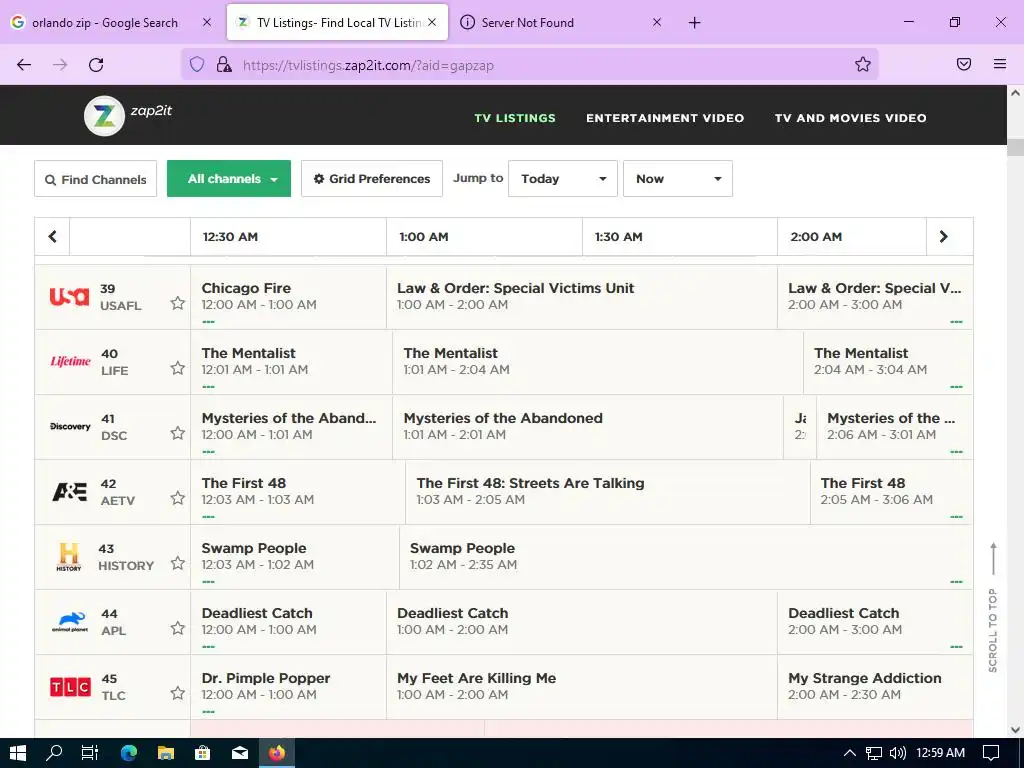Open Windows taskbar search
This screenshot has width=1024, height=768.
point(54,753)
